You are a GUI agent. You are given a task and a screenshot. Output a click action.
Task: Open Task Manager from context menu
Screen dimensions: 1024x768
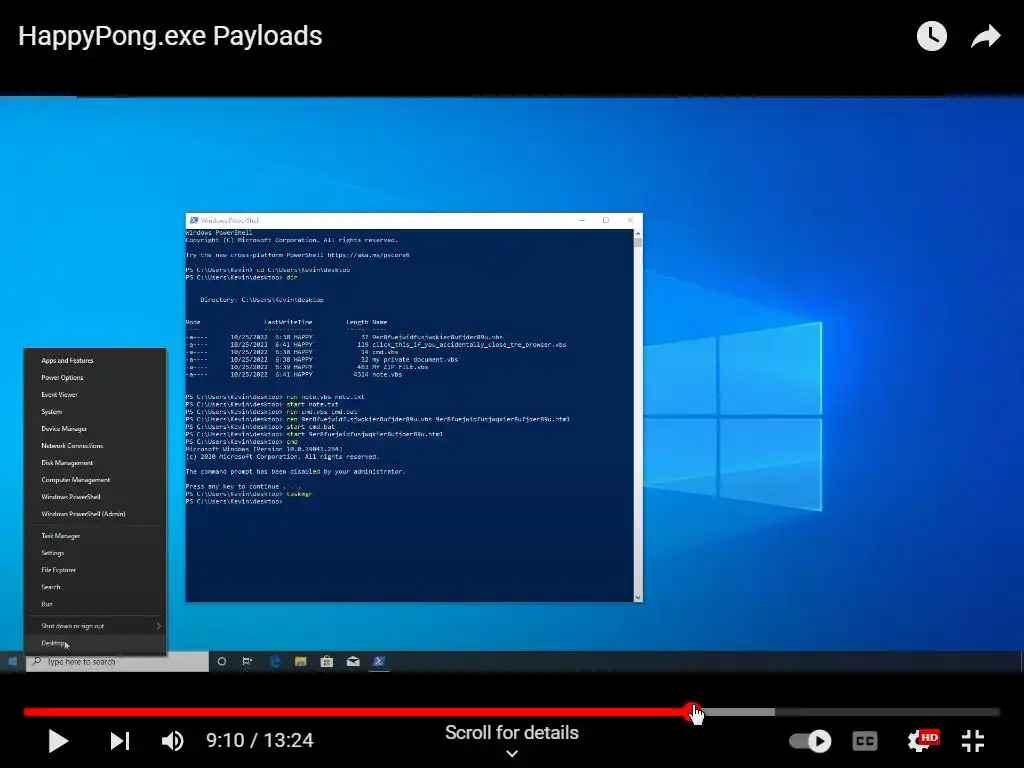click(x=95, y=536)
